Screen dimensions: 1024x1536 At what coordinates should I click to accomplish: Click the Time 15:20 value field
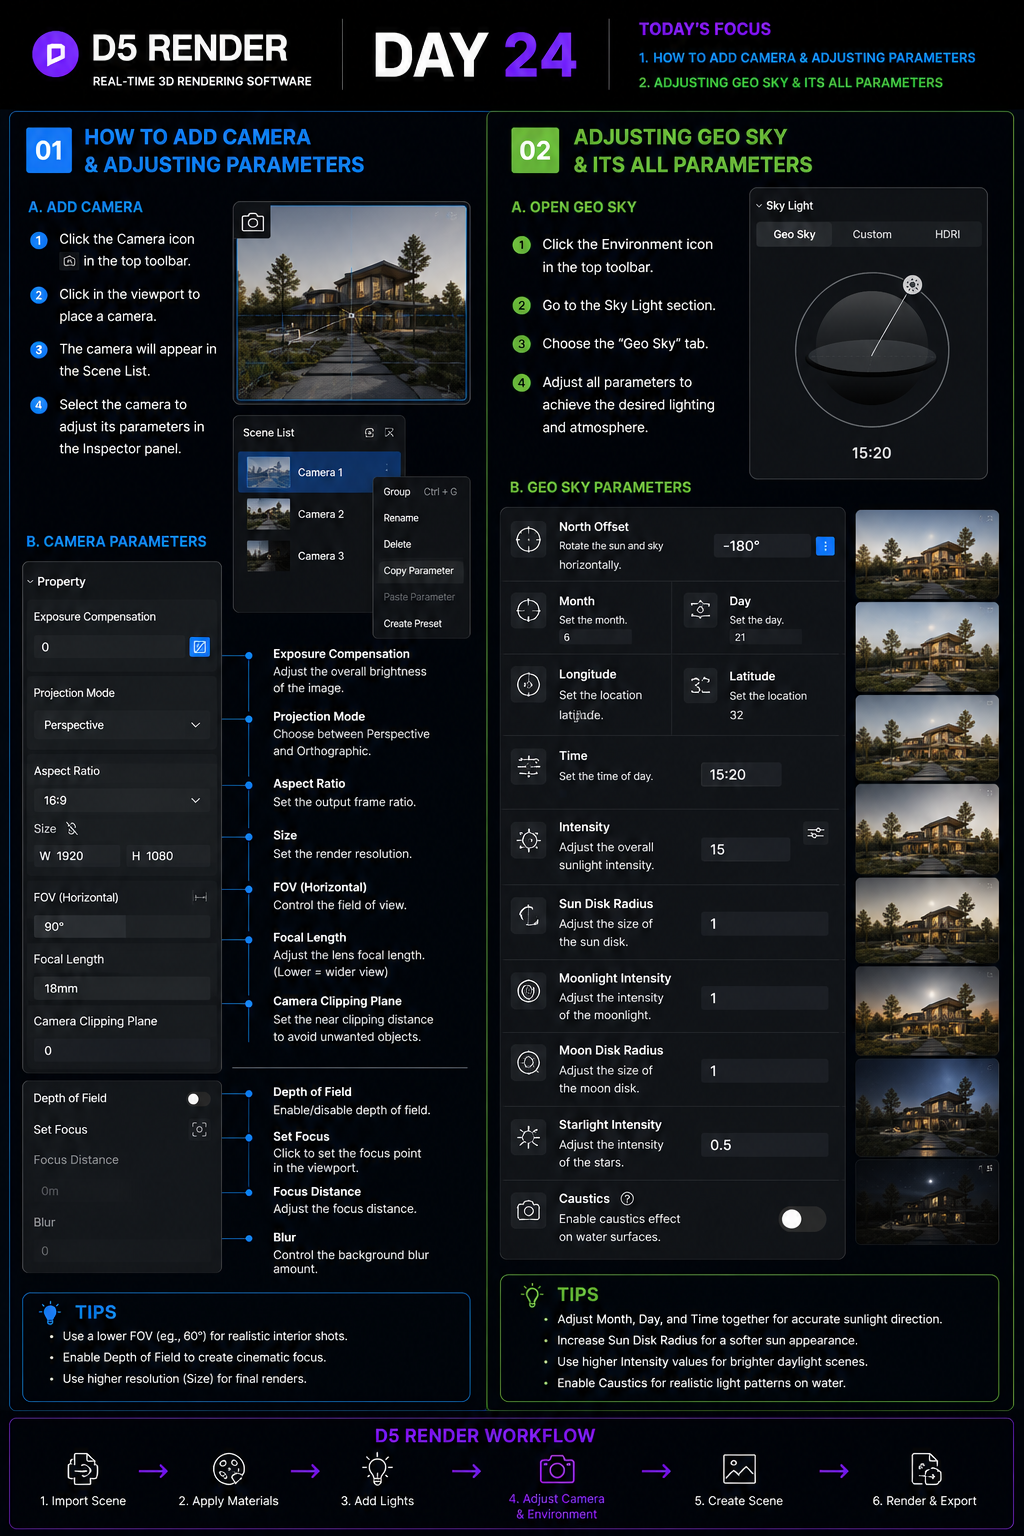[x=740, y=775]
